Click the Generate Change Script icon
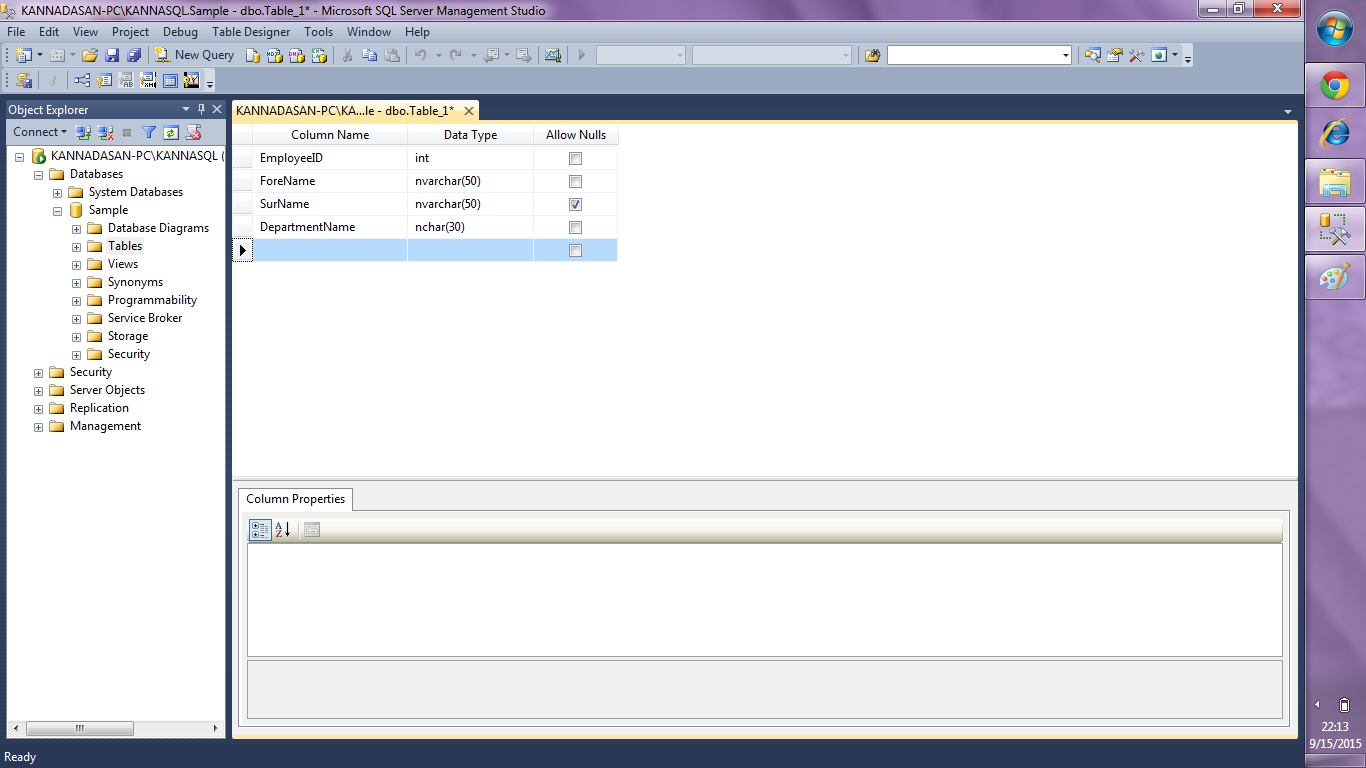 point(23,80)
